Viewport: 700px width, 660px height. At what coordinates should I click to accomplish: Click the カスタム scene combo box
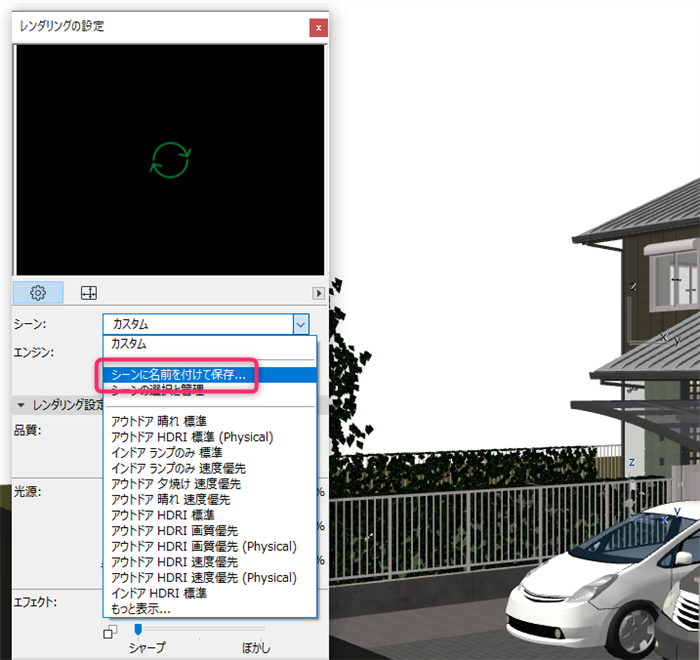206,324
